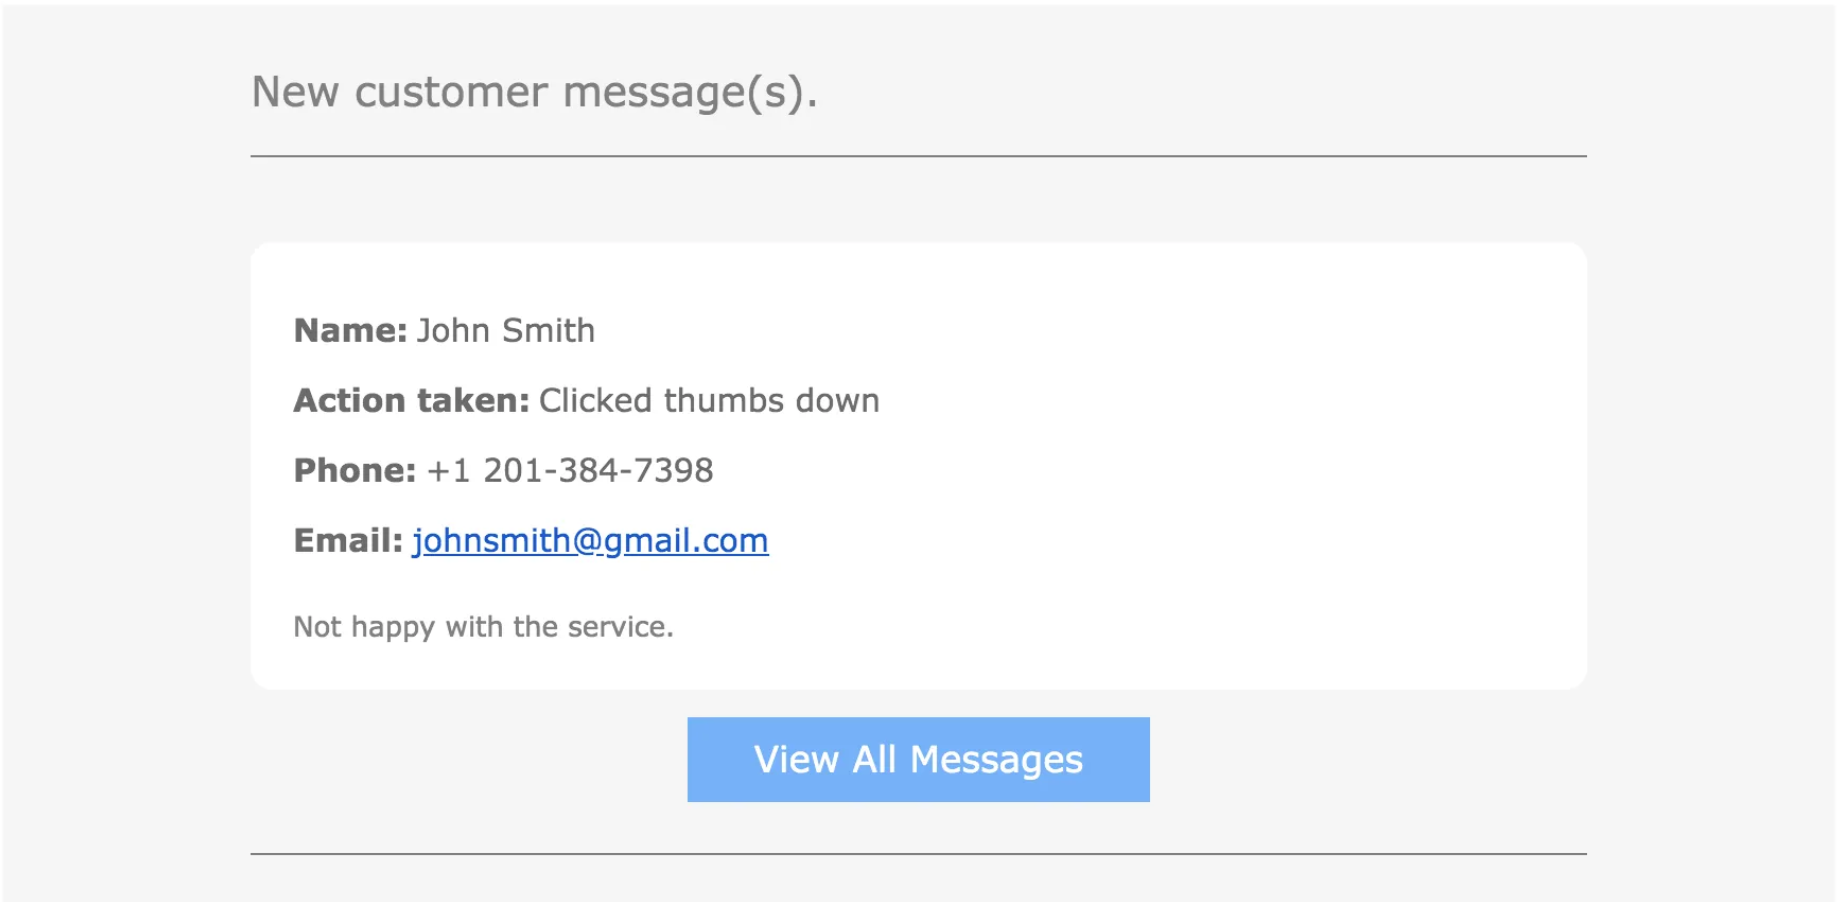Screen dimensions: 1844x902
Task: Click the View All Messages button
Action: point(918,759)
